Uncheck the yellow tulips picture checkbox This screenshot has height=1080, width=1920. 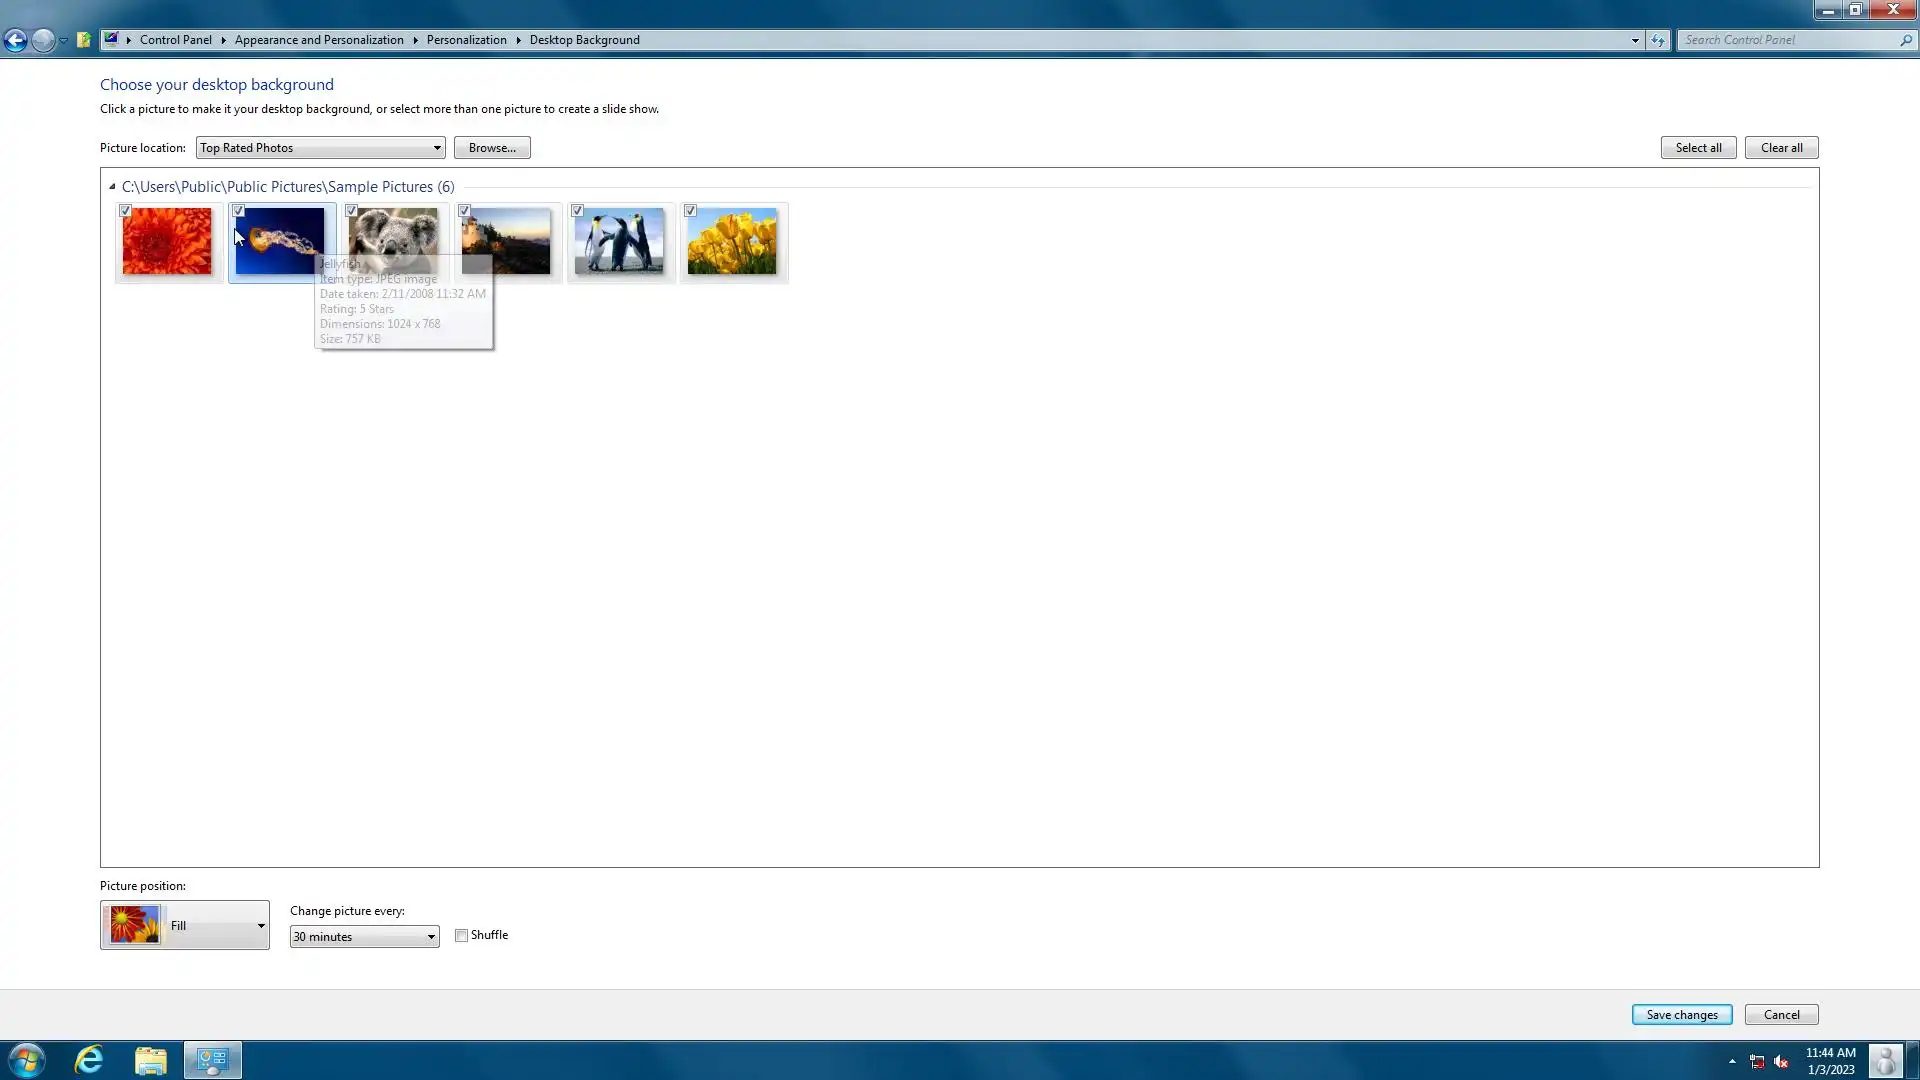point(690,211)
